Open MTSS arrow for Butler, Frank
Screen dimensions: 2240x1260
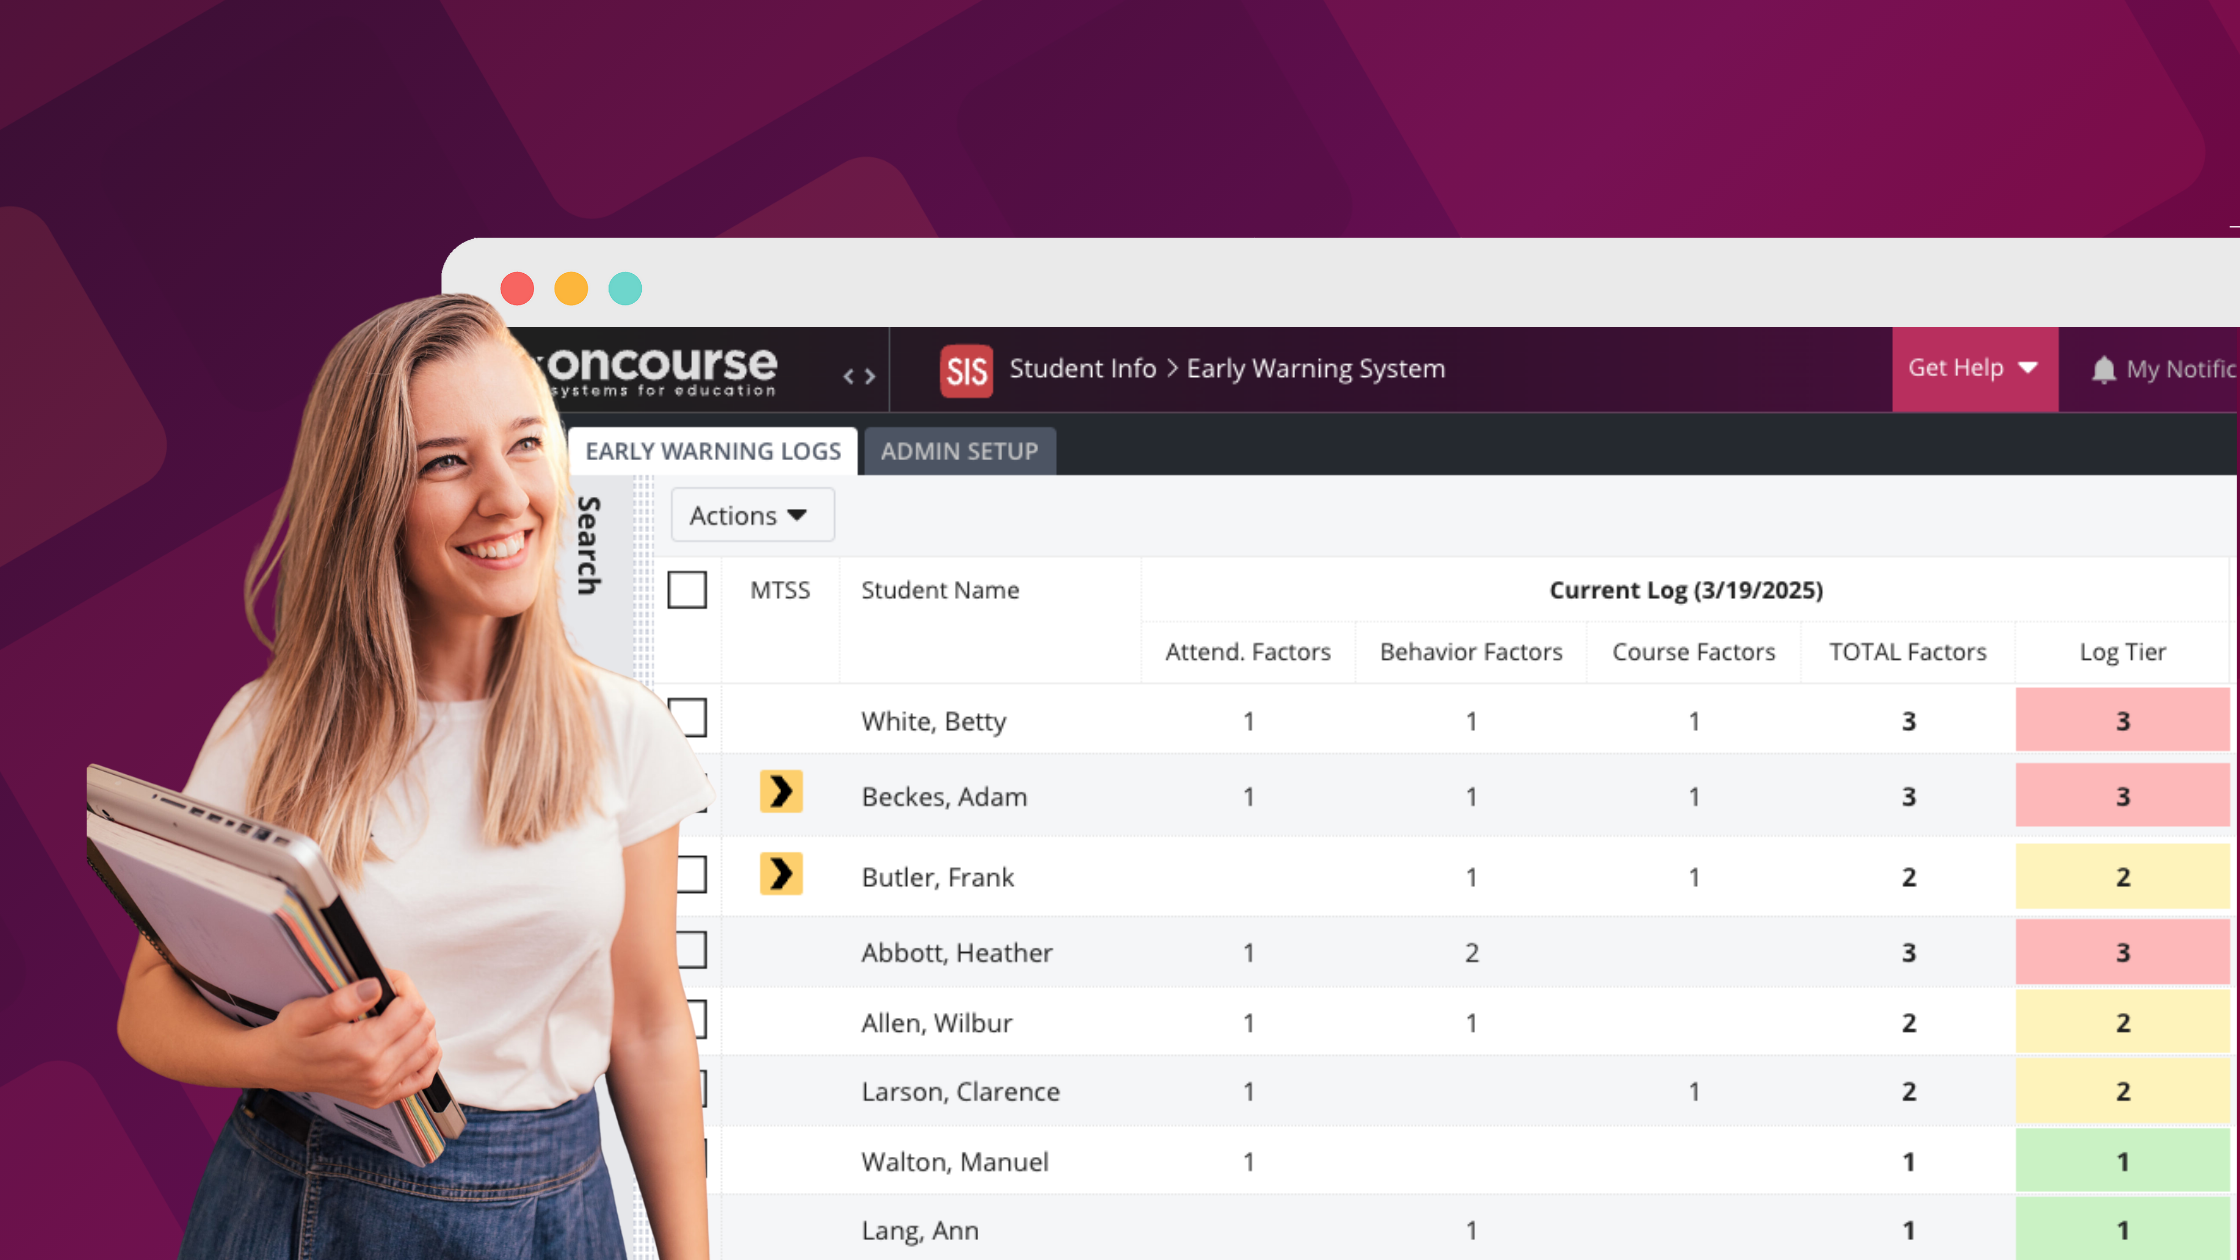pyautogui.click(x=781, y=874)
